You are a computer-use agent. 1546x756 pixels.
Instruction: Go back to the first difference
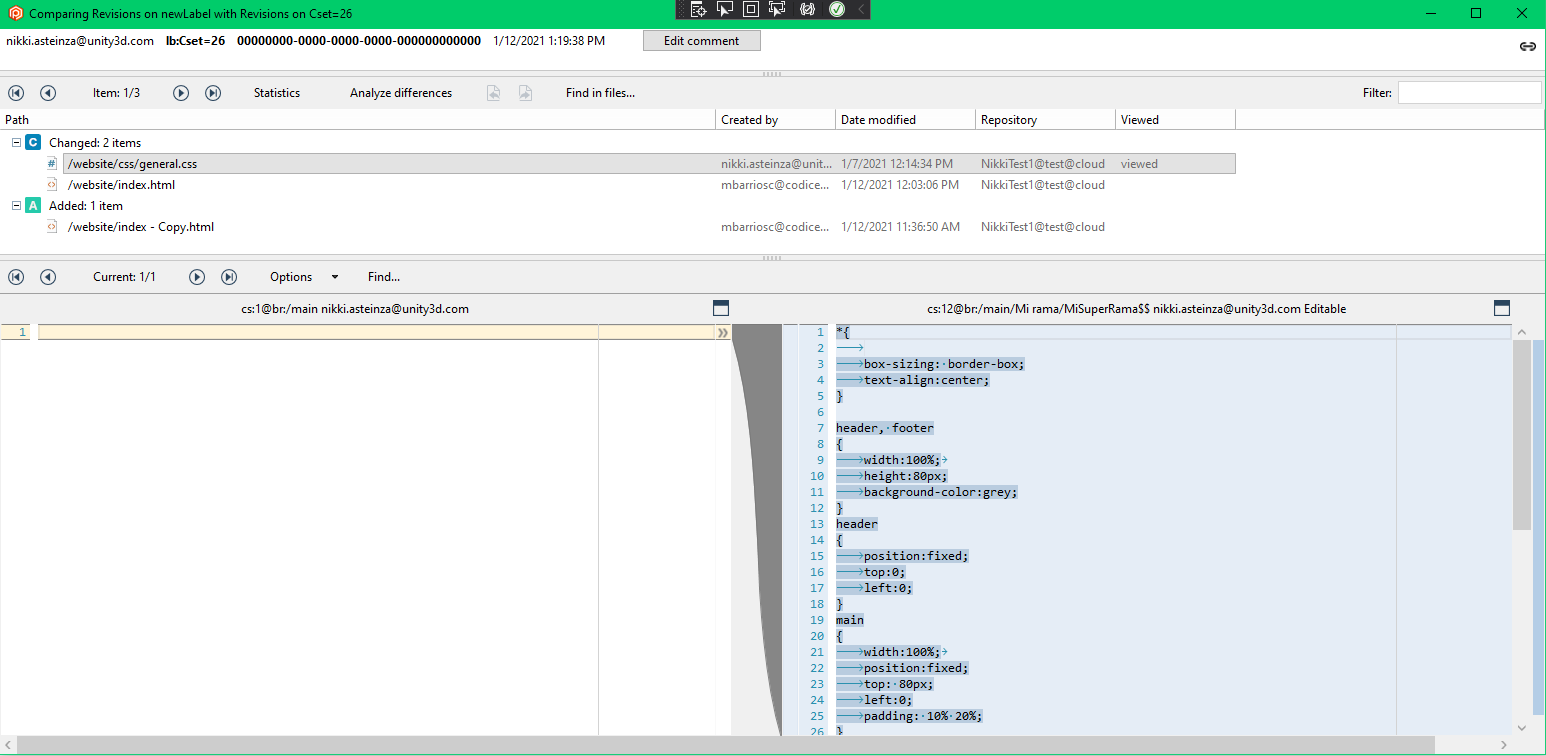click(15, 277)
